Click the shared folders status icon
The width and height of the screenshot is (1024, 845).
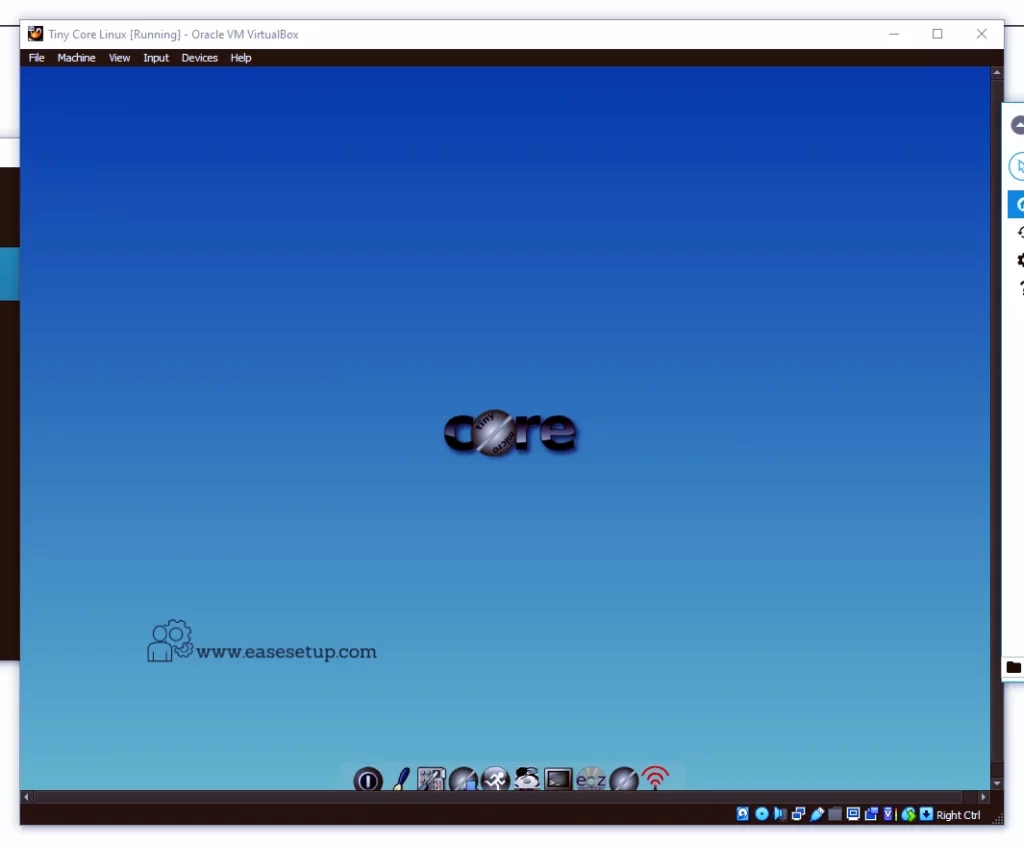click(x=835, y=814)
